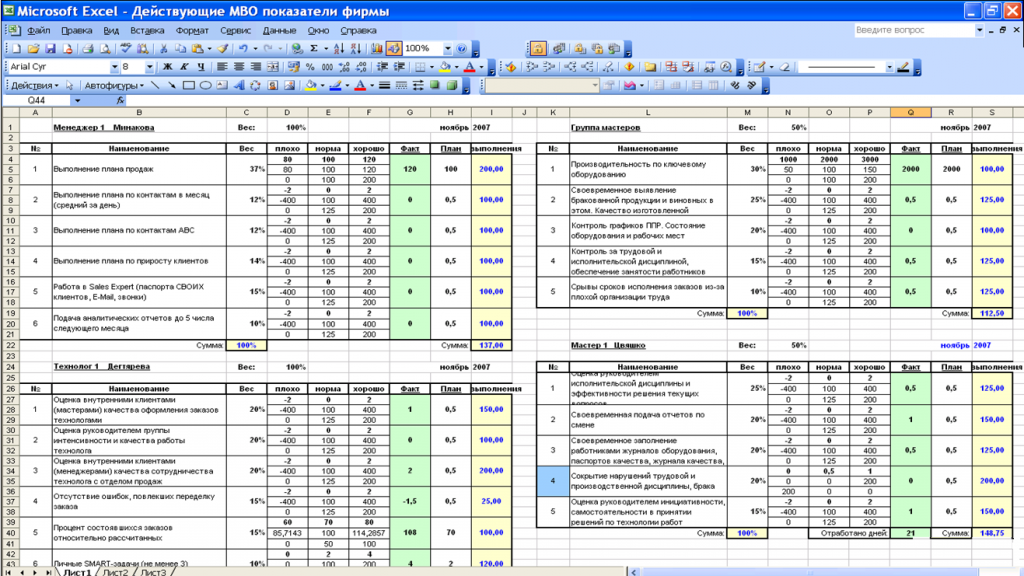The width and height of the screenshot is (1024, 576).
Task: Insert WordArt from the drawing toolbar
Action: pos(239,86)
